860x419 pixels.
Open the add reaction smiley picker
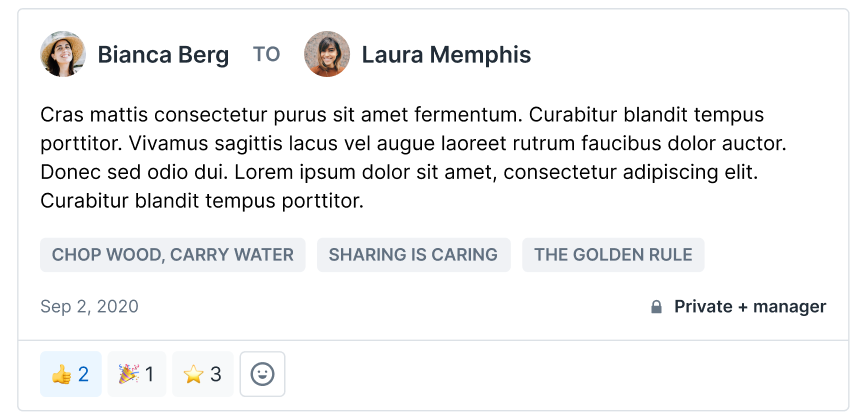point(262,375)
